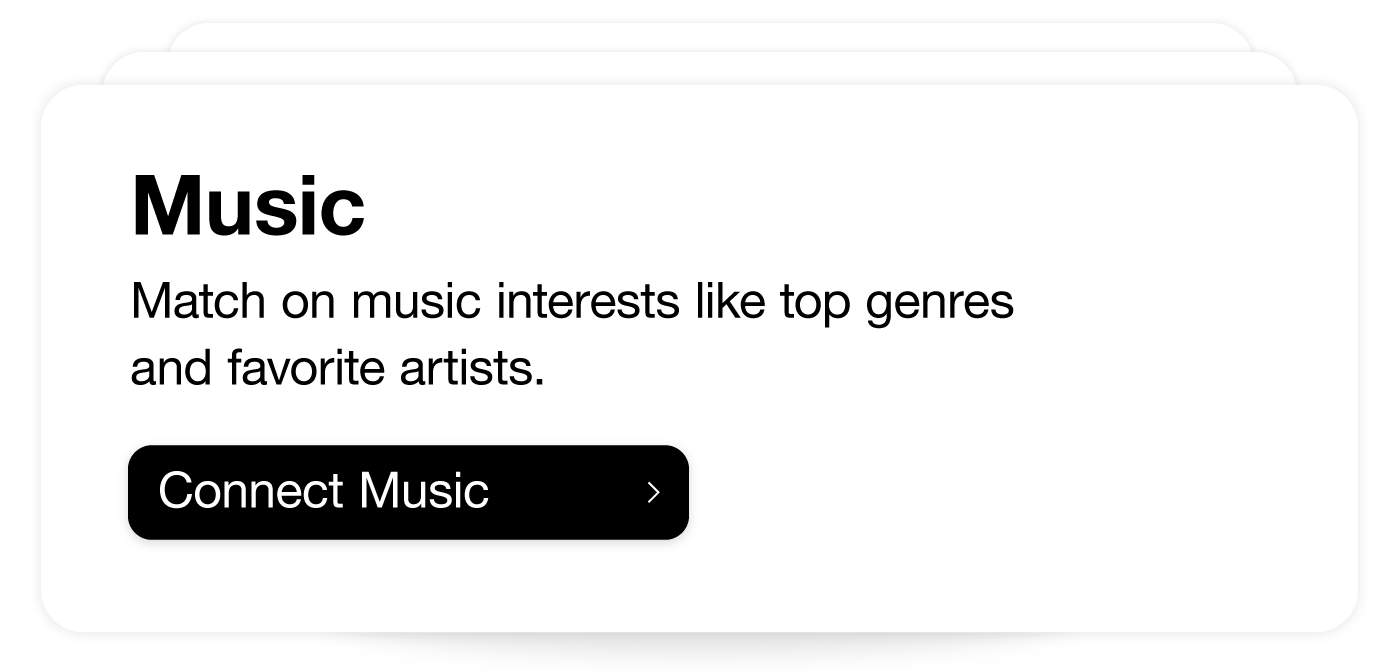Open music connection via the Connect Music control

pyautogui.click(x=409, y=491)
